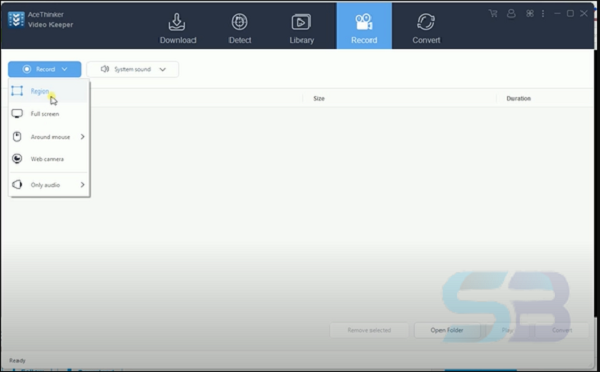Click the Open Folder button
Viewport: 600px width, 372px height.
coord(447,330)
